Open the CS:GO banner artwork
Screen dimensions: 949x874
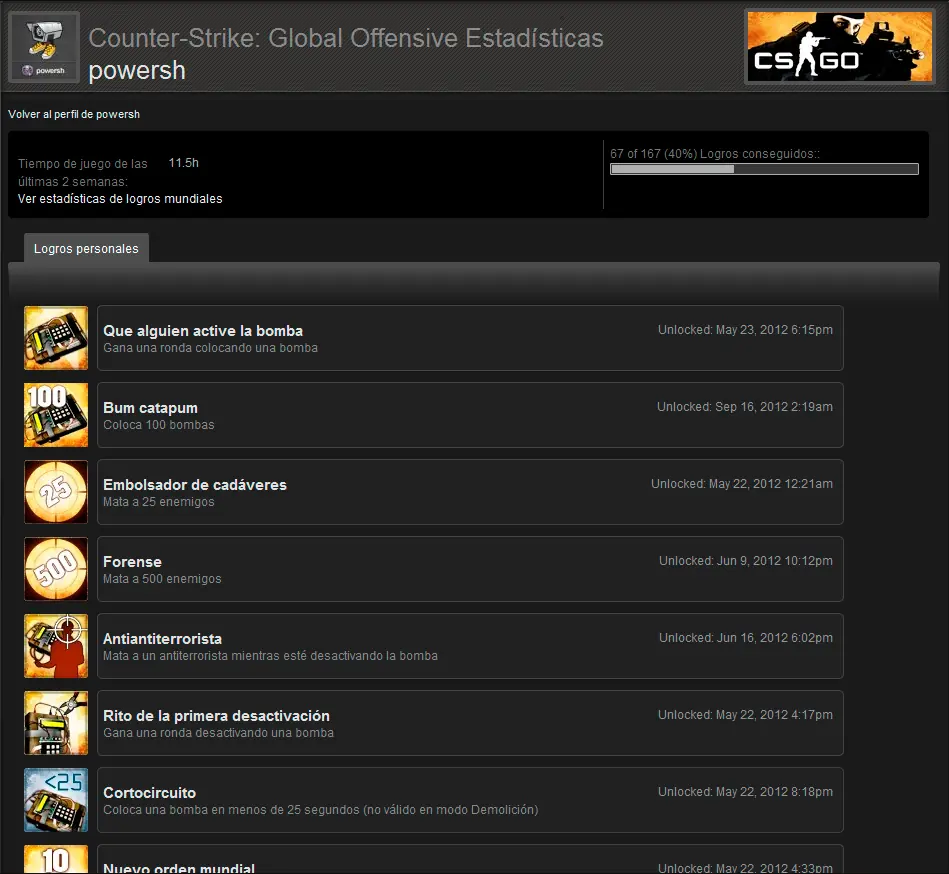[838, 46]
